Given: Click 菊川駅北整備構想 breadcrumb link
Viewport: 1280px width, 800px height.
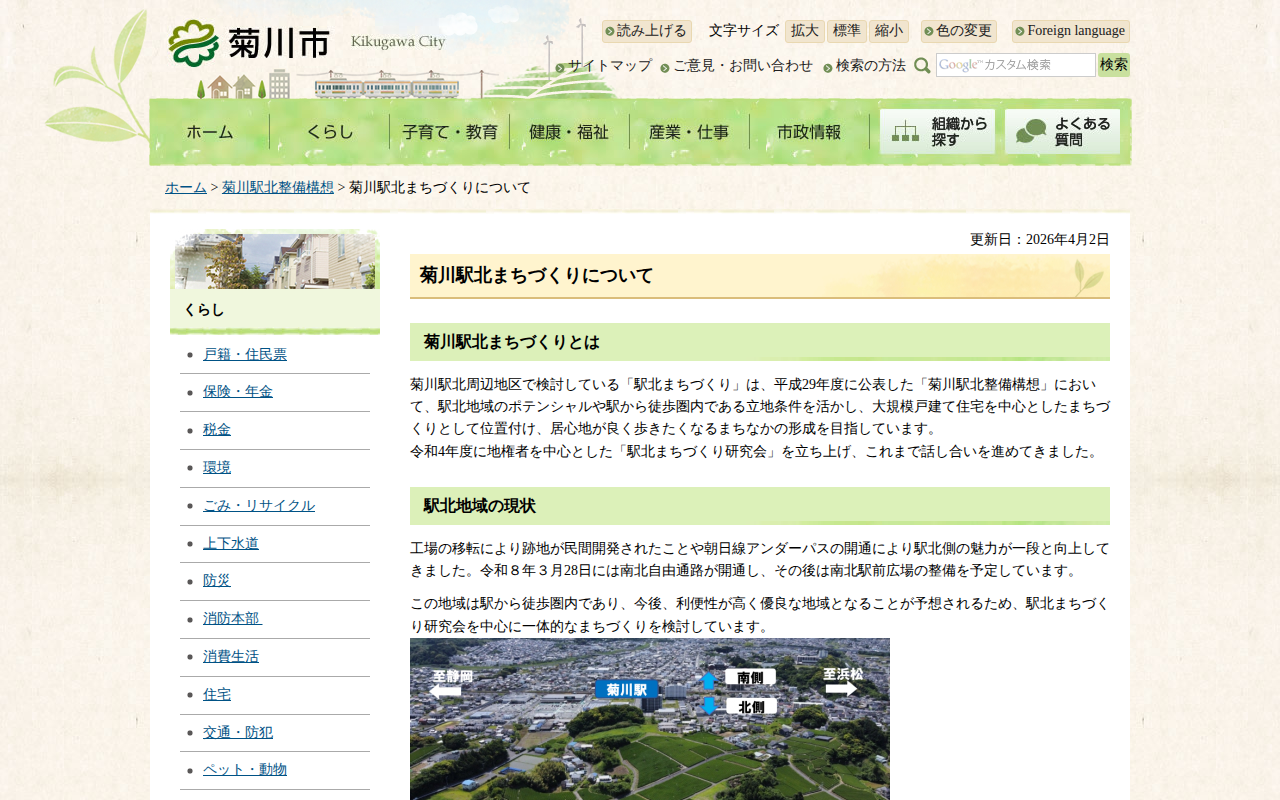Looking at the screenshot, I should [x=278, y=188].
